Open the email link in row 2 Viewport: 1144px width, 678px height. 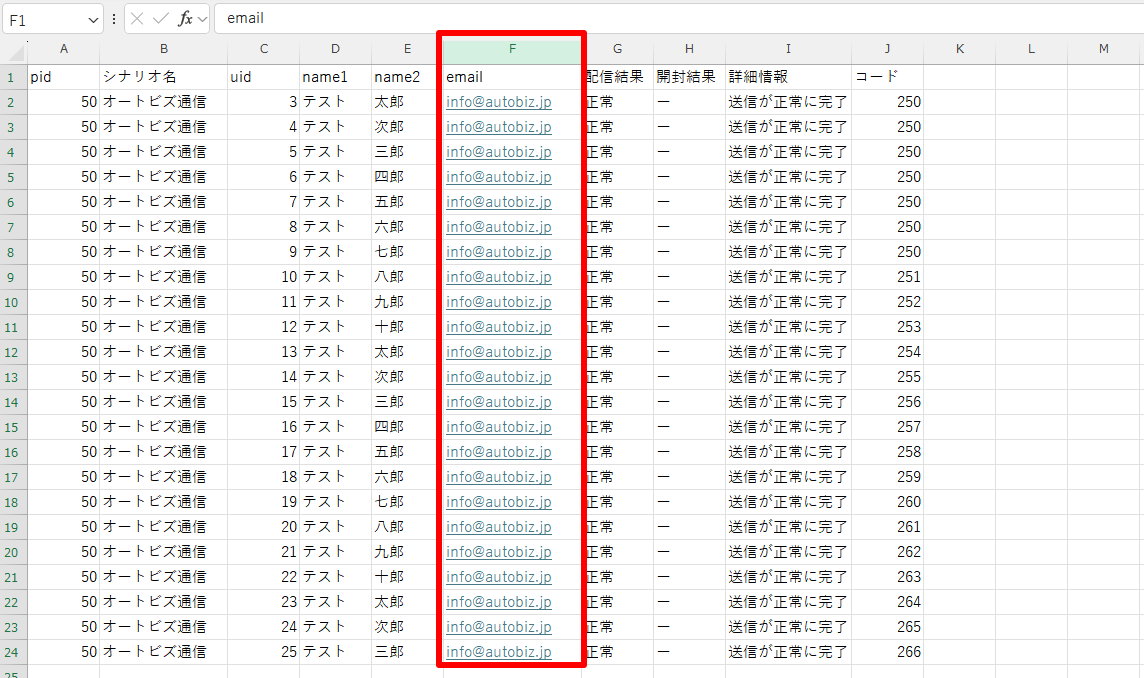pyautogui.click(x=498, y=102)
